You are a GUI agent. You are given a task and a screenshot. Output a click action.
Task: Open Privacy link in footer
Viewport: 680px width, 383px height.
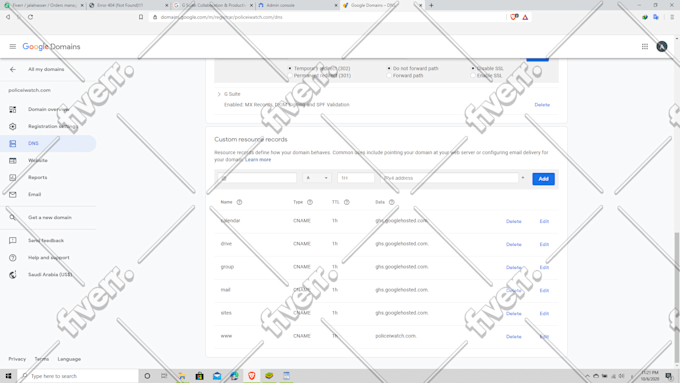(17, 359)
